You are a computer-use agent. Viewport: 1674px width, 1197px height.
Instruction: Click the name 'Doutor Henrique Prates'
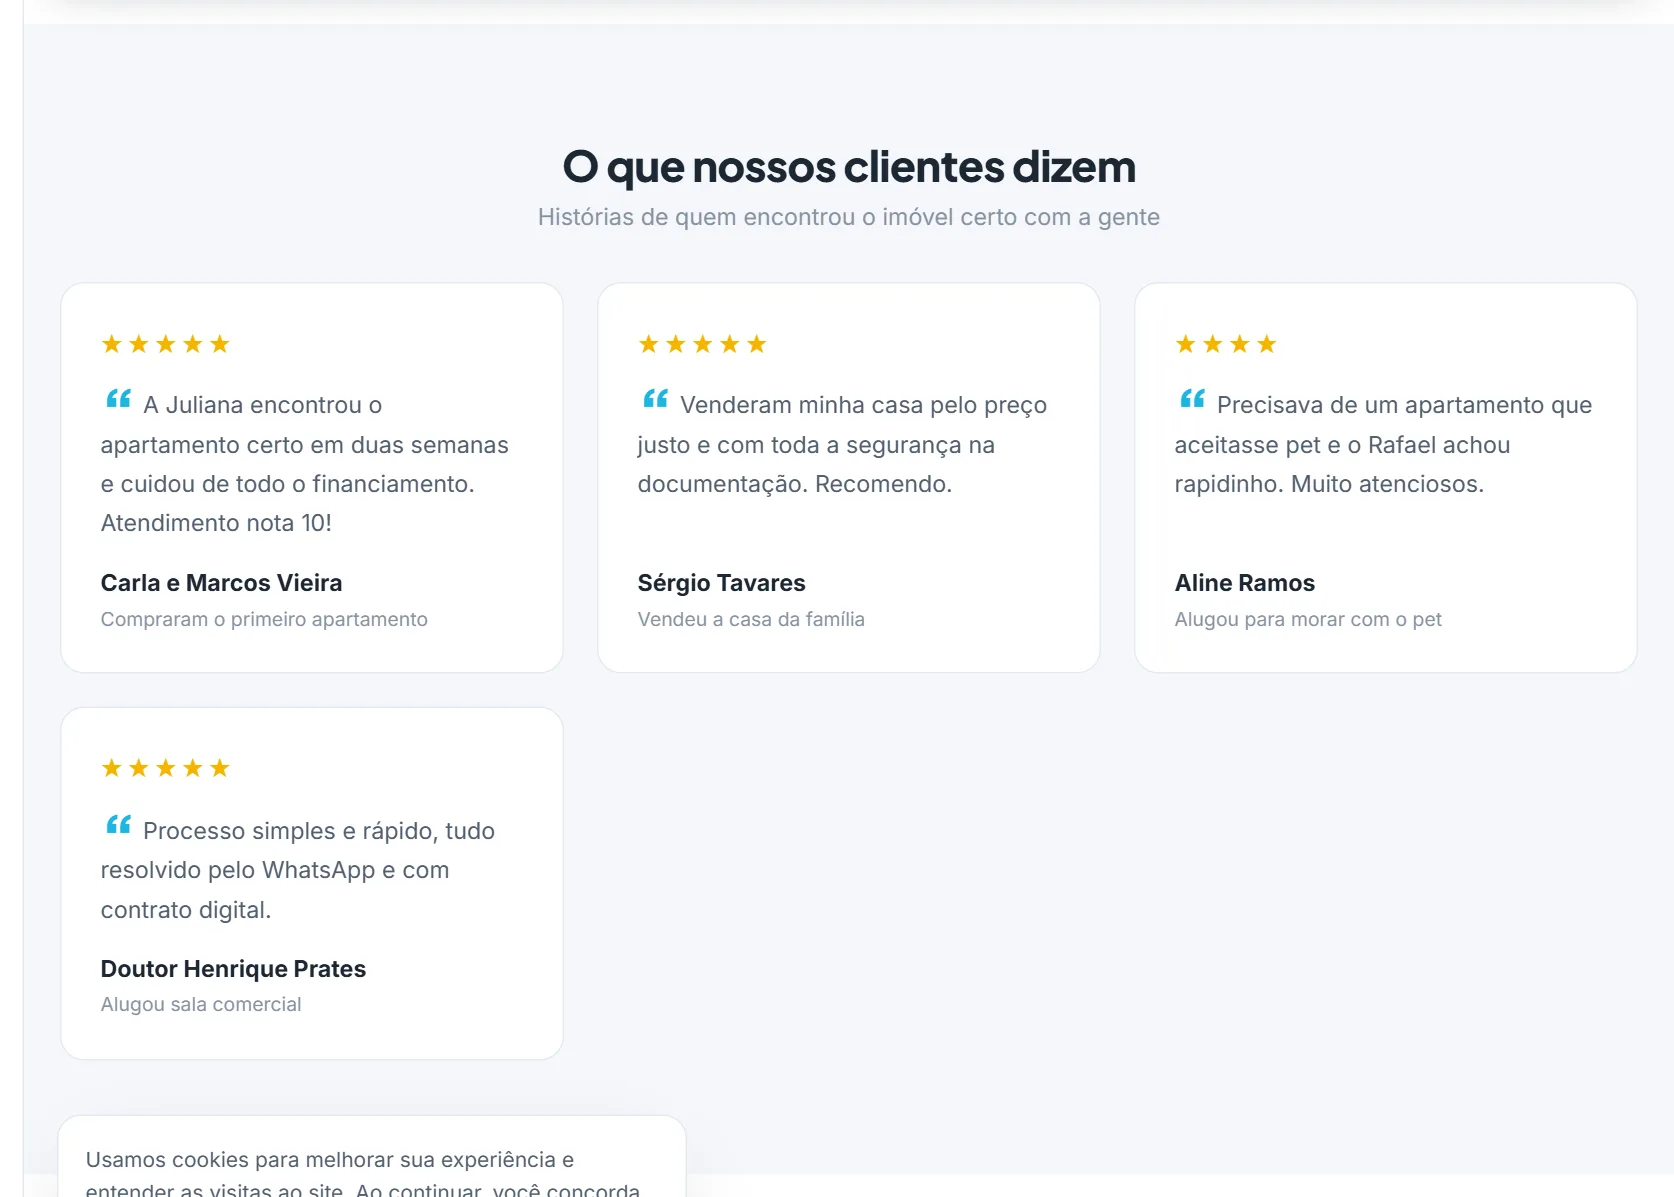click(x=233, y=969)
